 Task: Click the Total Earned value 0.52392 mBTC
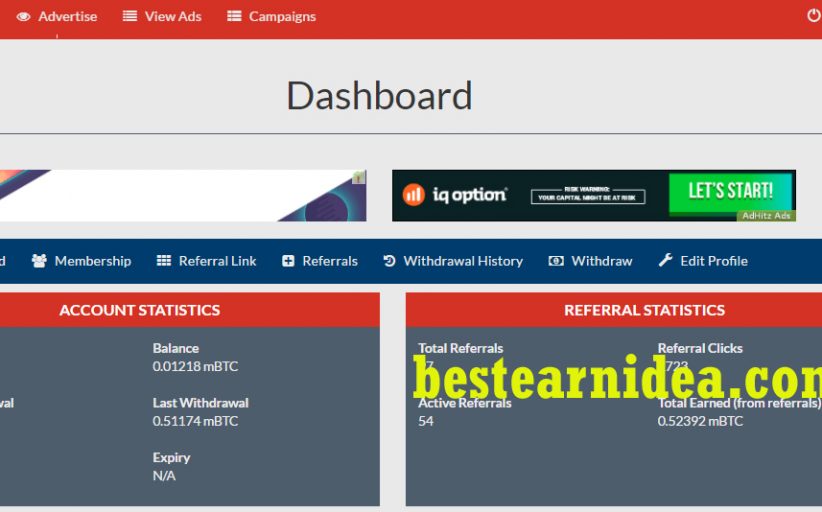tap(700, 421)
